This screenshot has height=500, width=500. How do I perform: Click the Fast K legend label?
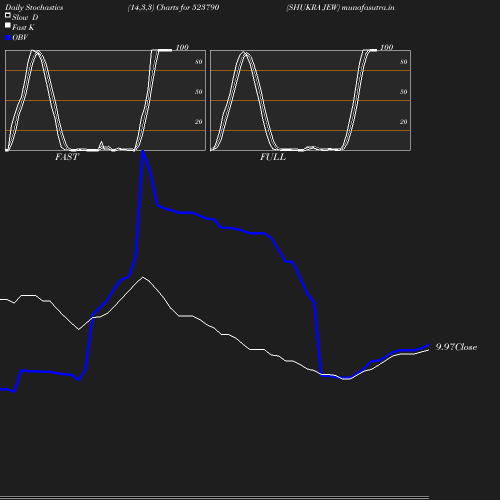(23, 27)
